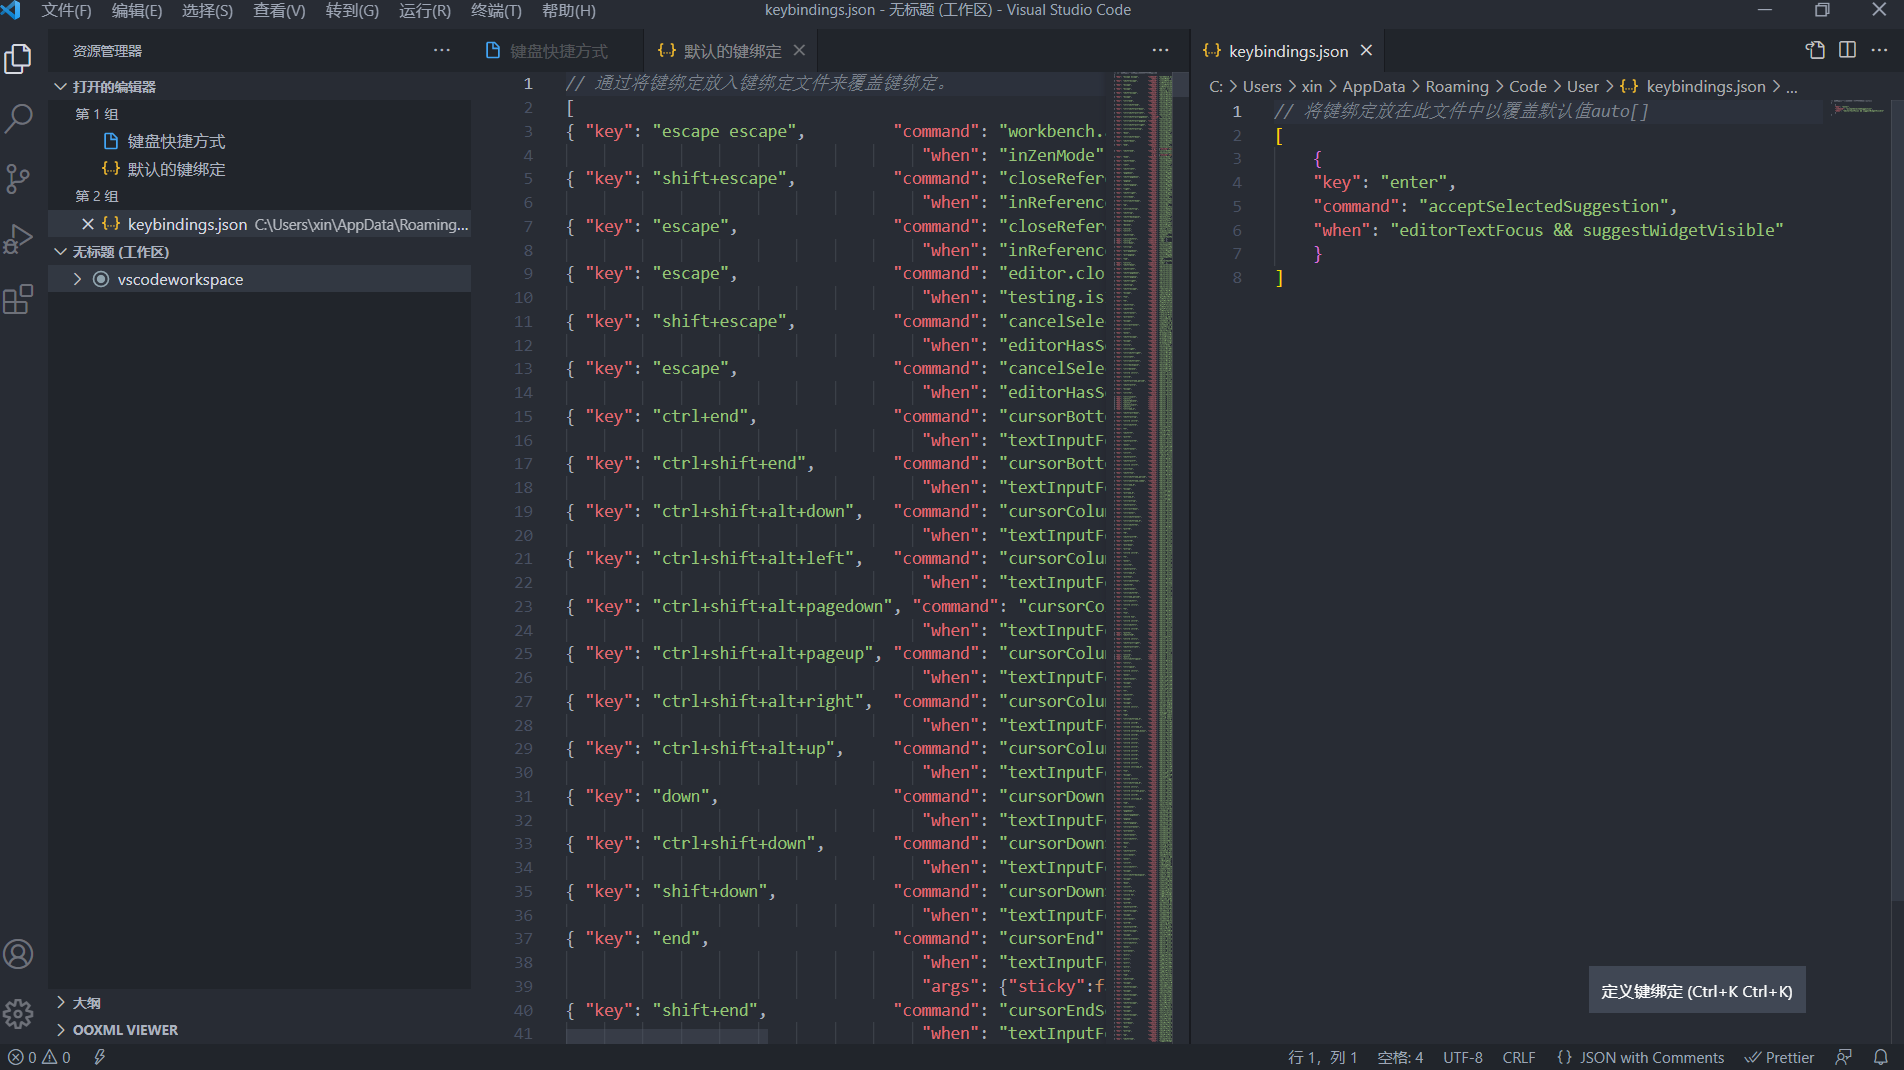Open the Extensions view
The height and width of the screenshot is (1070, 1904).
coord(19,299)
